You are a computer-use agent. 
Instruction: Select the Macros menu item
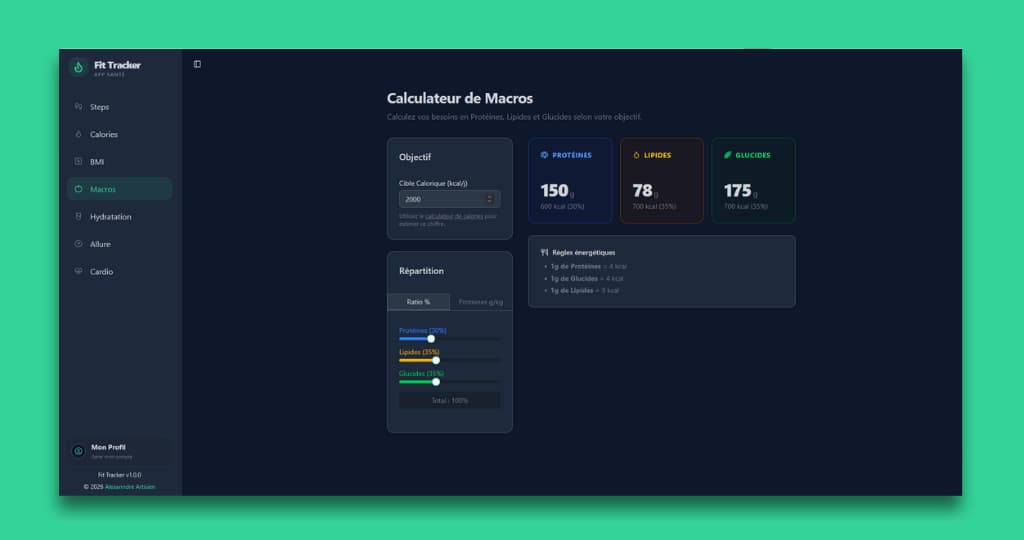pos(120,189)
